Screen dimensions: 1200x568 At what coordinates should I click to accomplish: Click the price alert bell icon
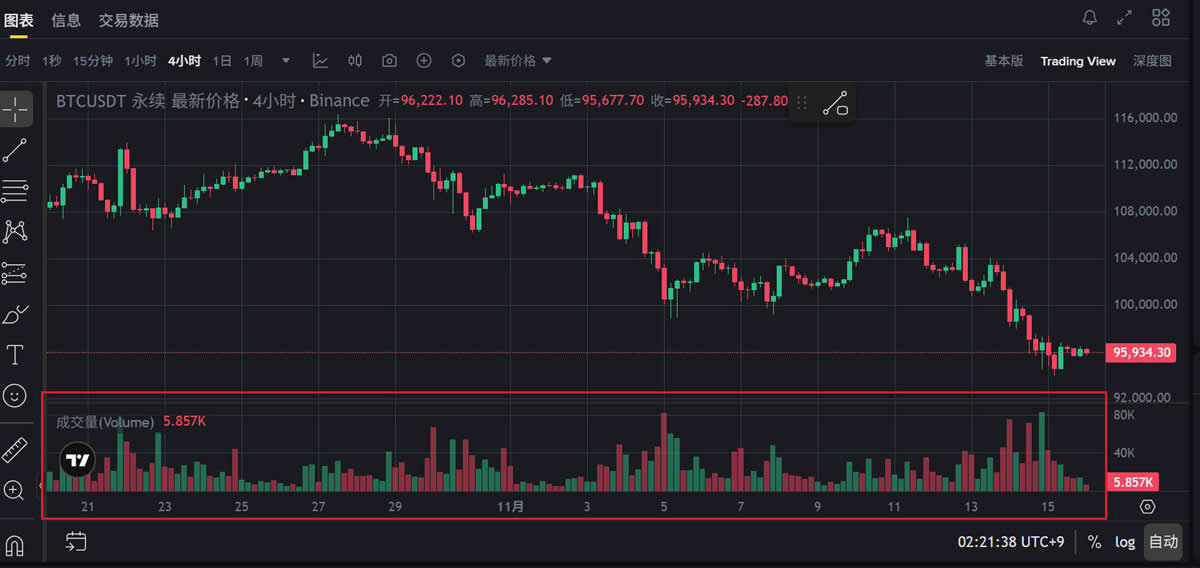1090,18
